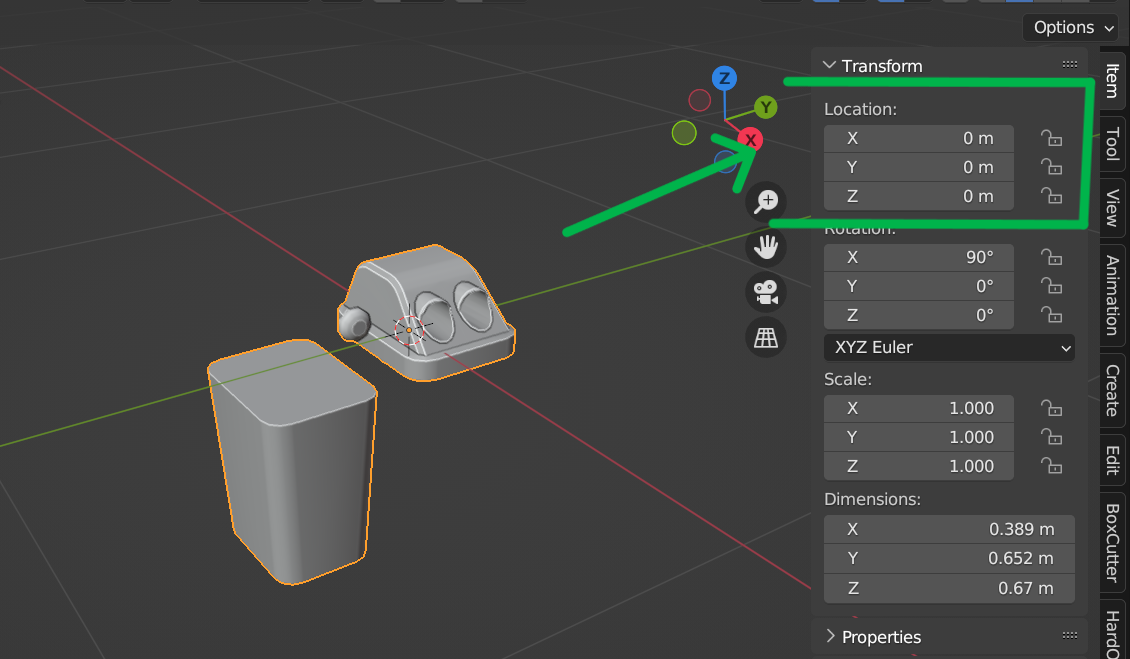Expand the Properties panel
The image size is (1130, 659).
[829, 636]
